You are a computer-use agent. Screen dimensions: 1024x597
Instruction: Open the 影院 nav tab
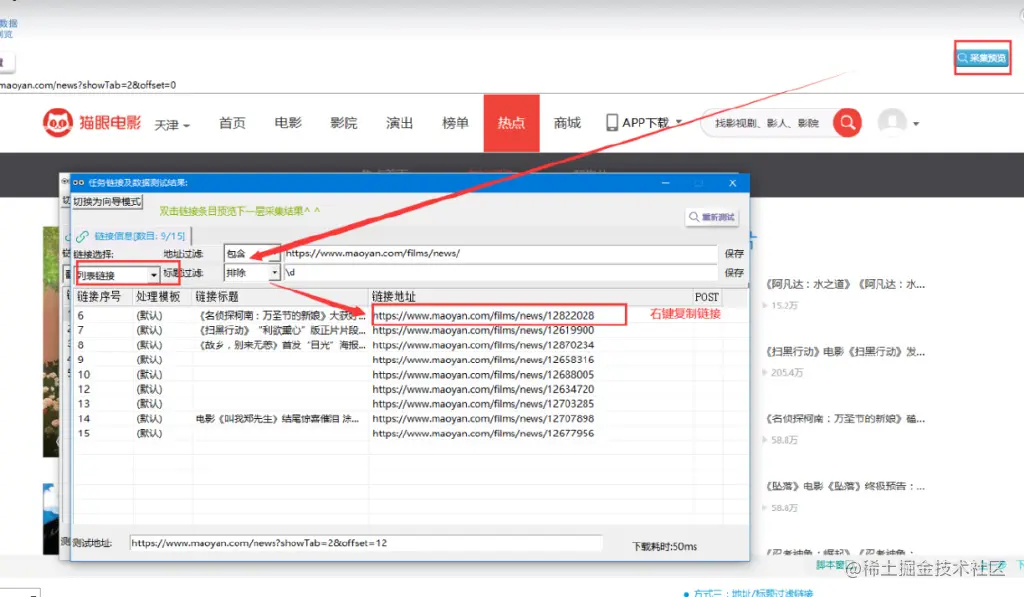[344, 123]
